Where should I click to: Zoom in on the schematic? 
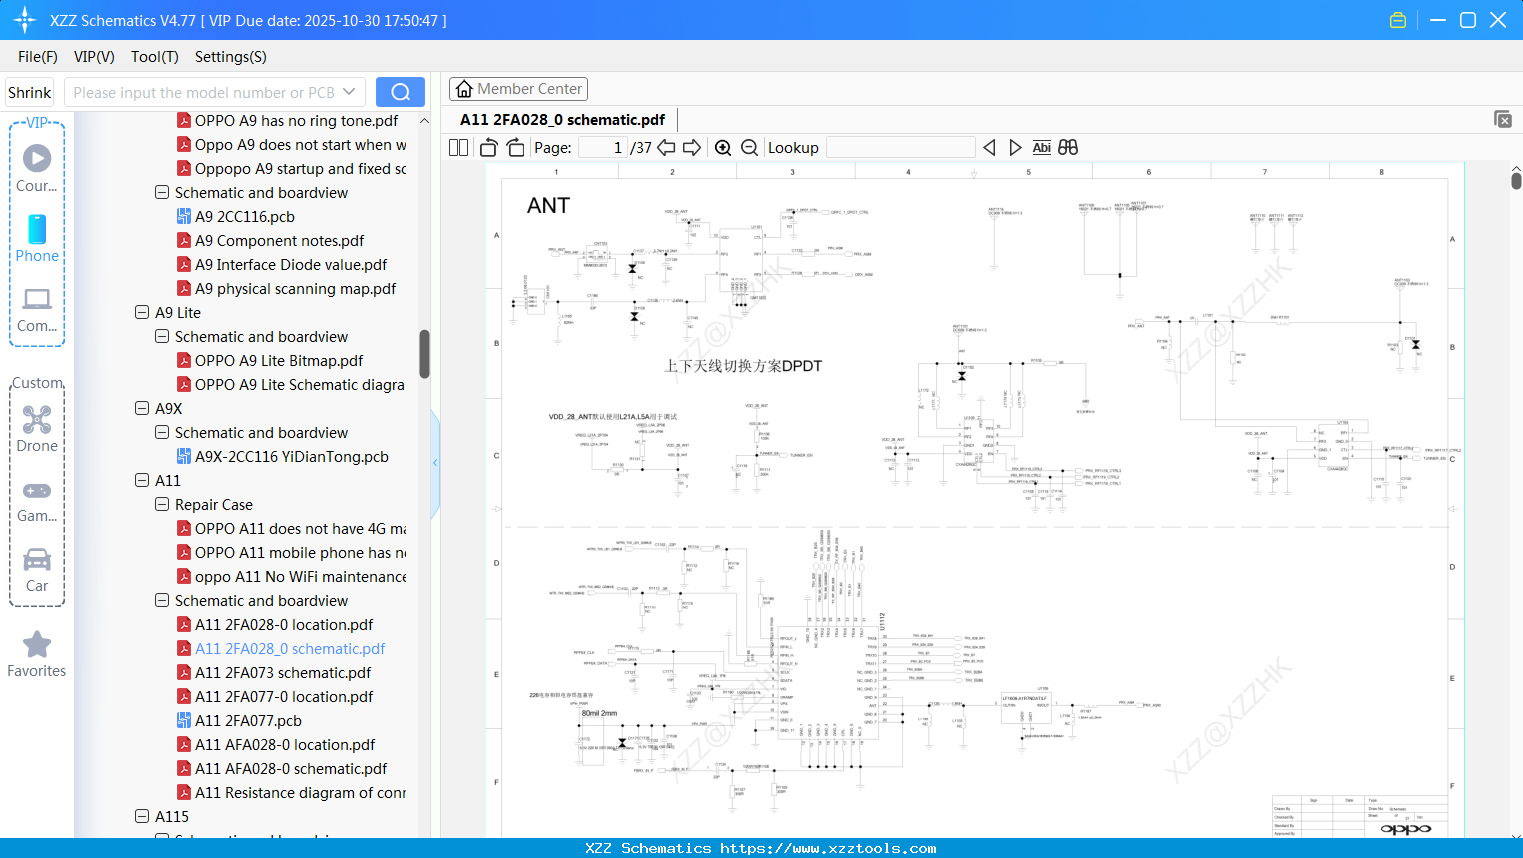(x=723, y=148)
